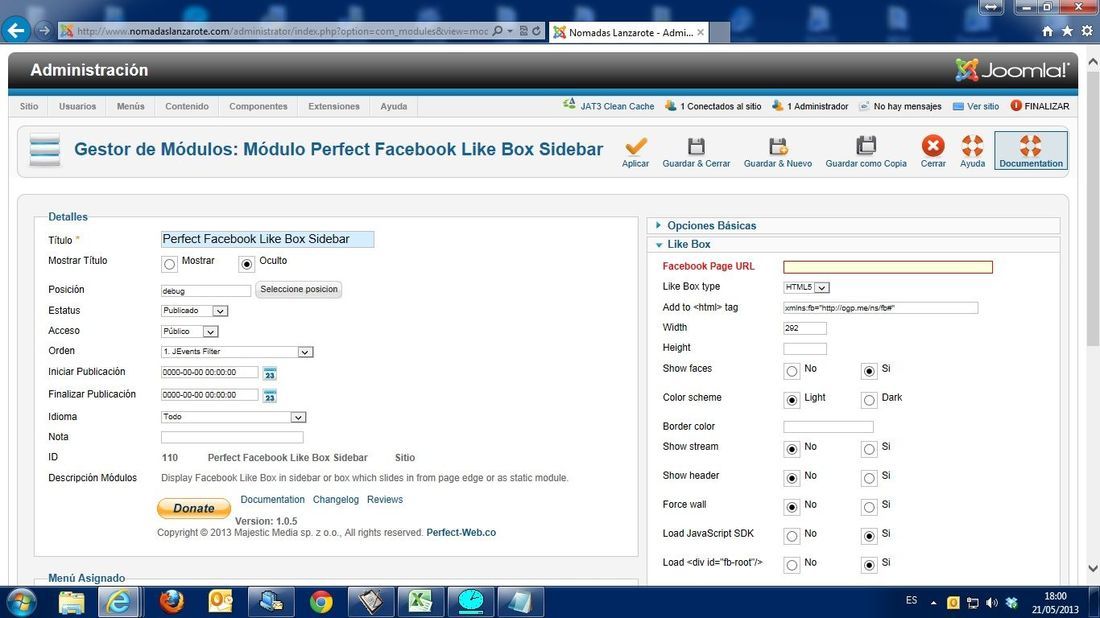Refresh the page with reload icon

point(536,32)
